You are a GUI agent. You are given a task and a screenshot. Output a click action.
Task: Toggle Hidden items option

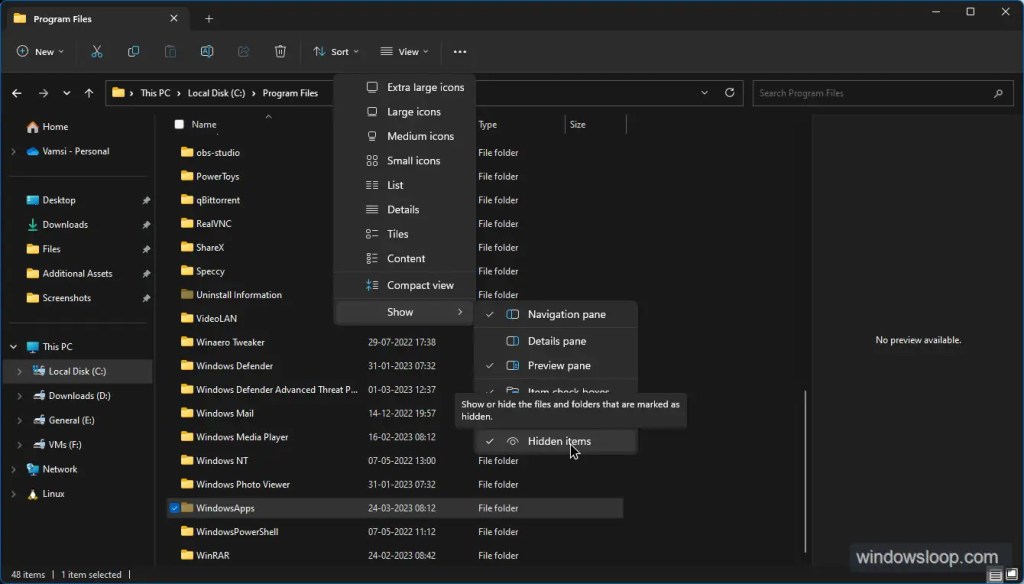pyautogui.click(x=555, y=442)
